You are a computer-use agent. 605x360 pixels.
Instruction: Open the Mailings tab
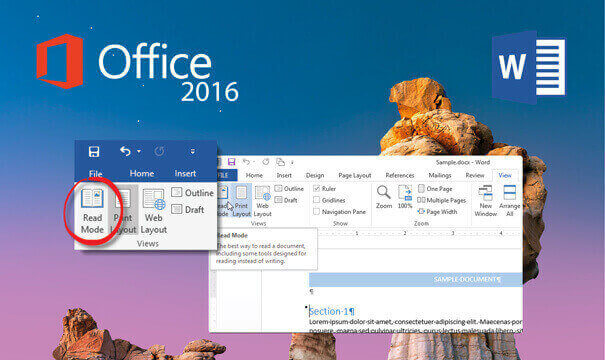coord(440,175)
